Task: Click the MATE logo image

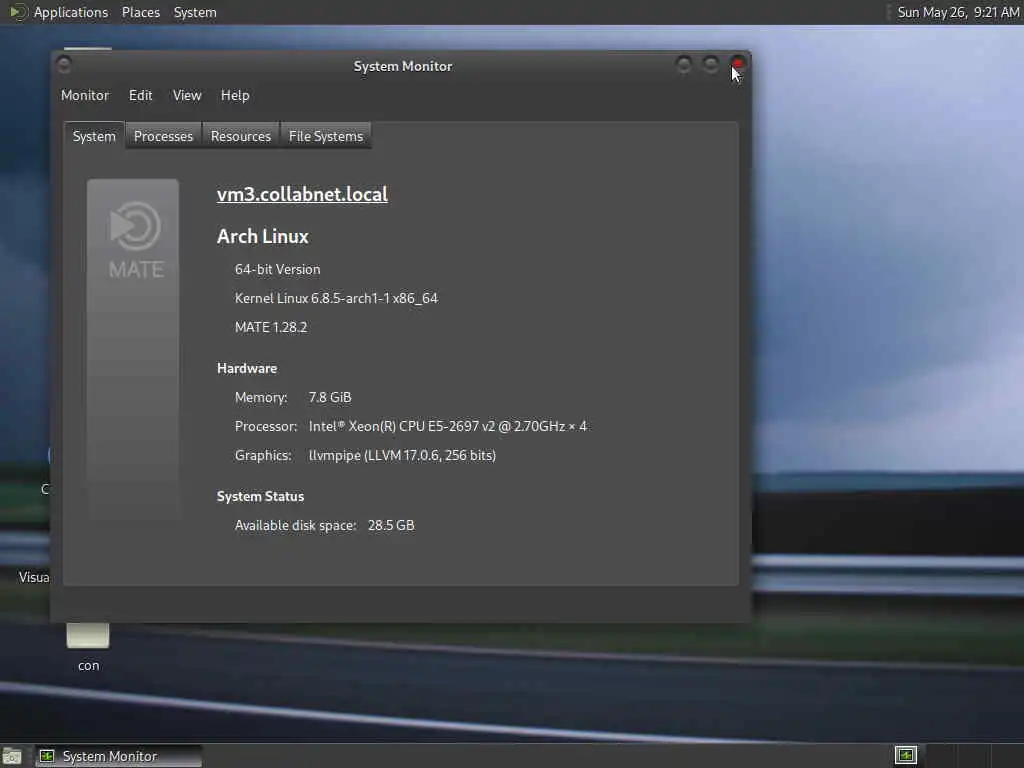Action: [x=133, y=349]
